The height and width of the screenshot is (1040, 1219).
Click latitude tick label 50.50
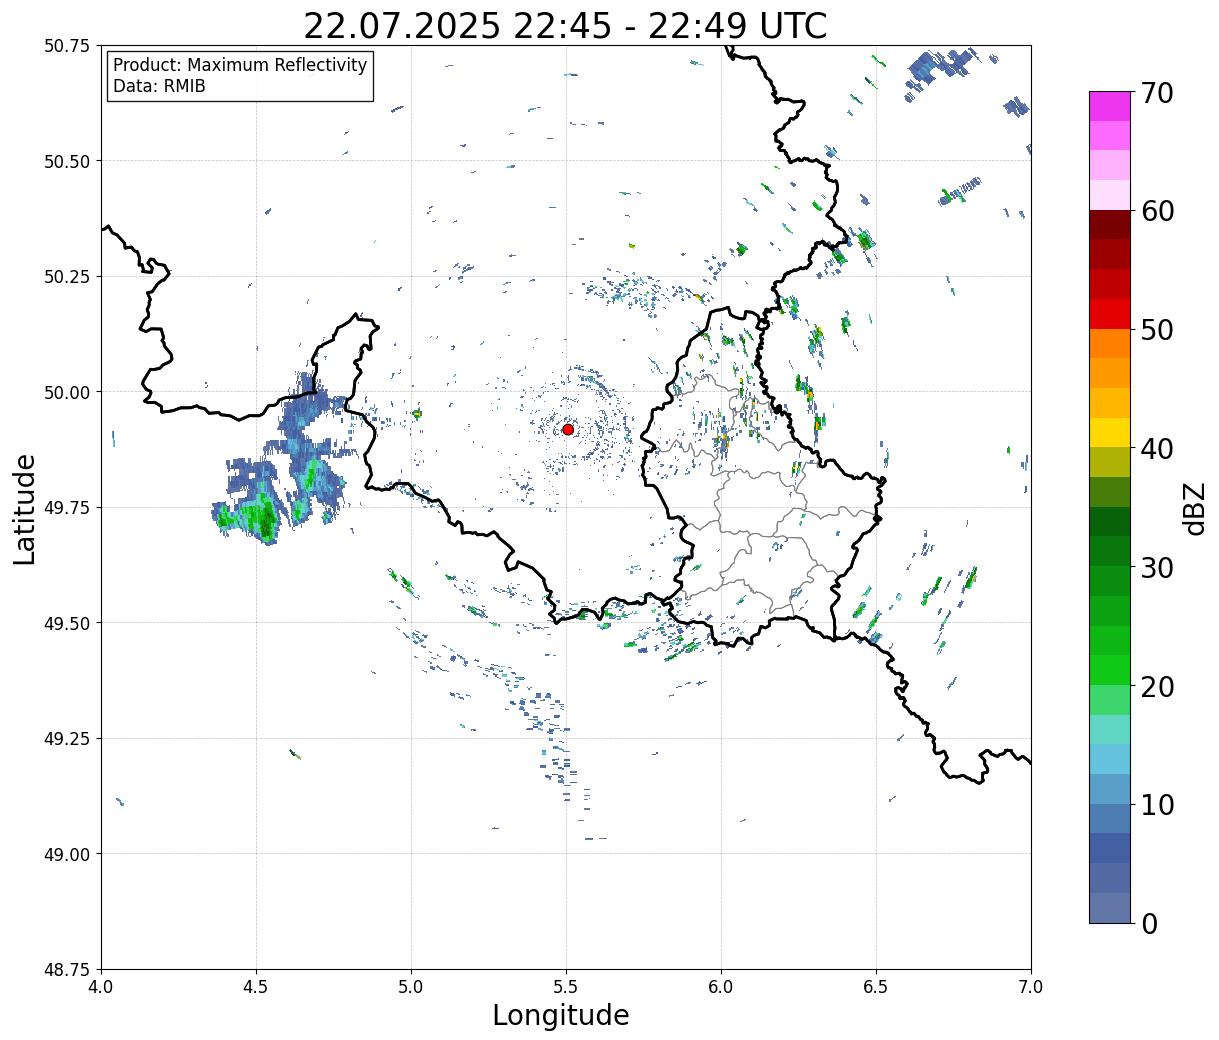(x=68, y=161)
